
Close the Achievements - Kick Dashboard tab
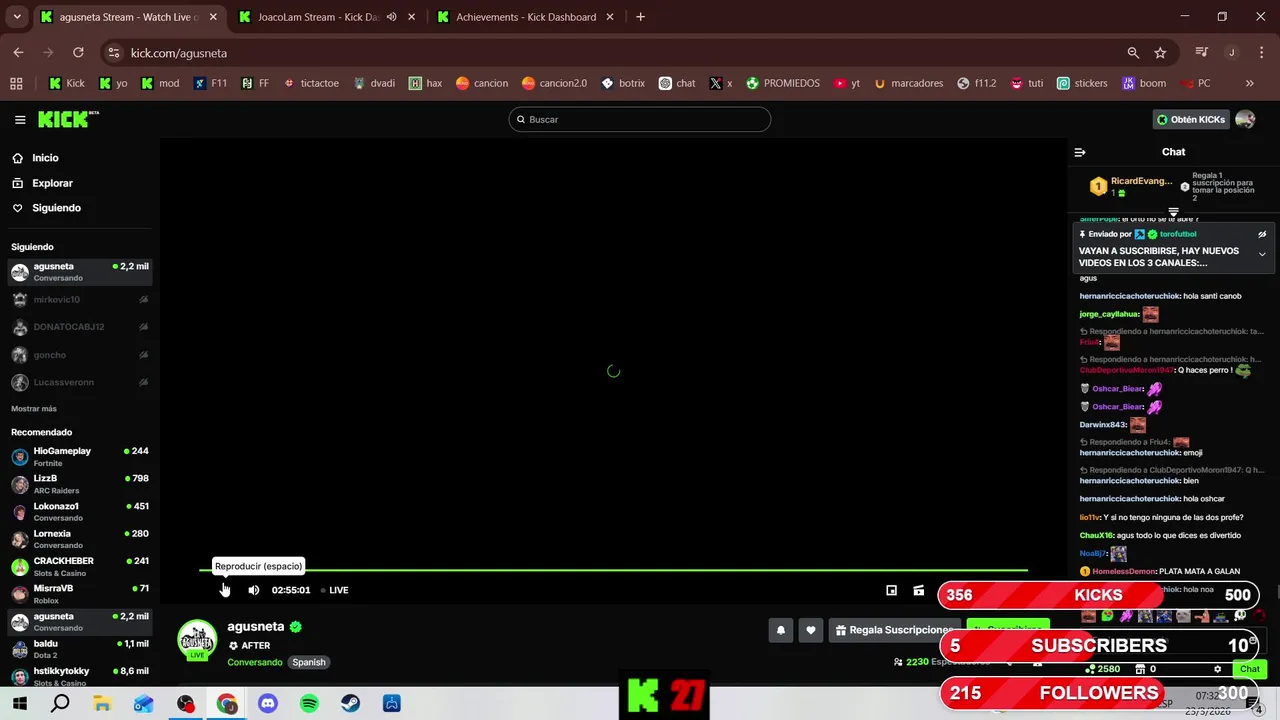coord(611,17)
